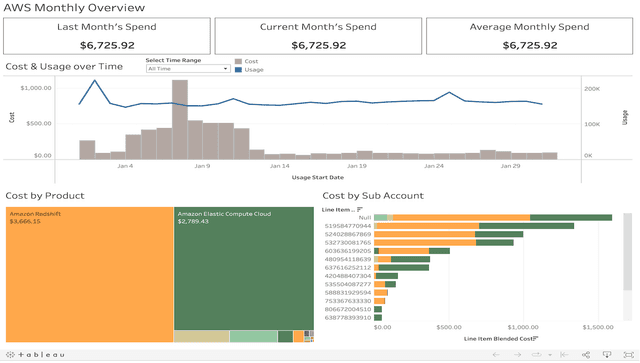Click the Revert (reset view) icon

(x=564, y=354)
